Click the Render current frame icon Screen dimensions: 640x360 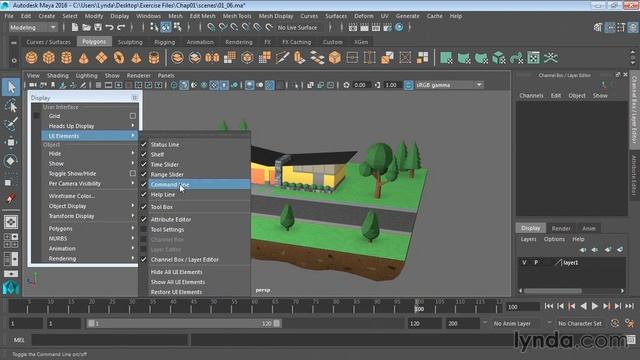[364, 27]
